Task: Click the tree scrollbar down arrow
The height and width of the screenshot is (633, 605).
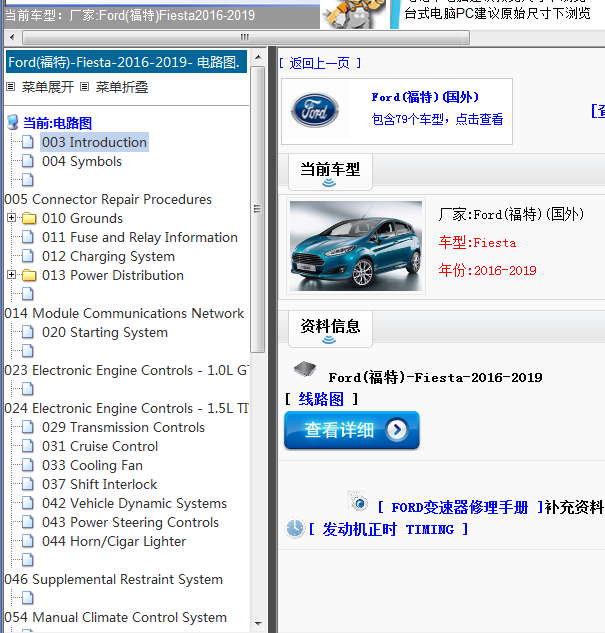Action: coord(258,624)
